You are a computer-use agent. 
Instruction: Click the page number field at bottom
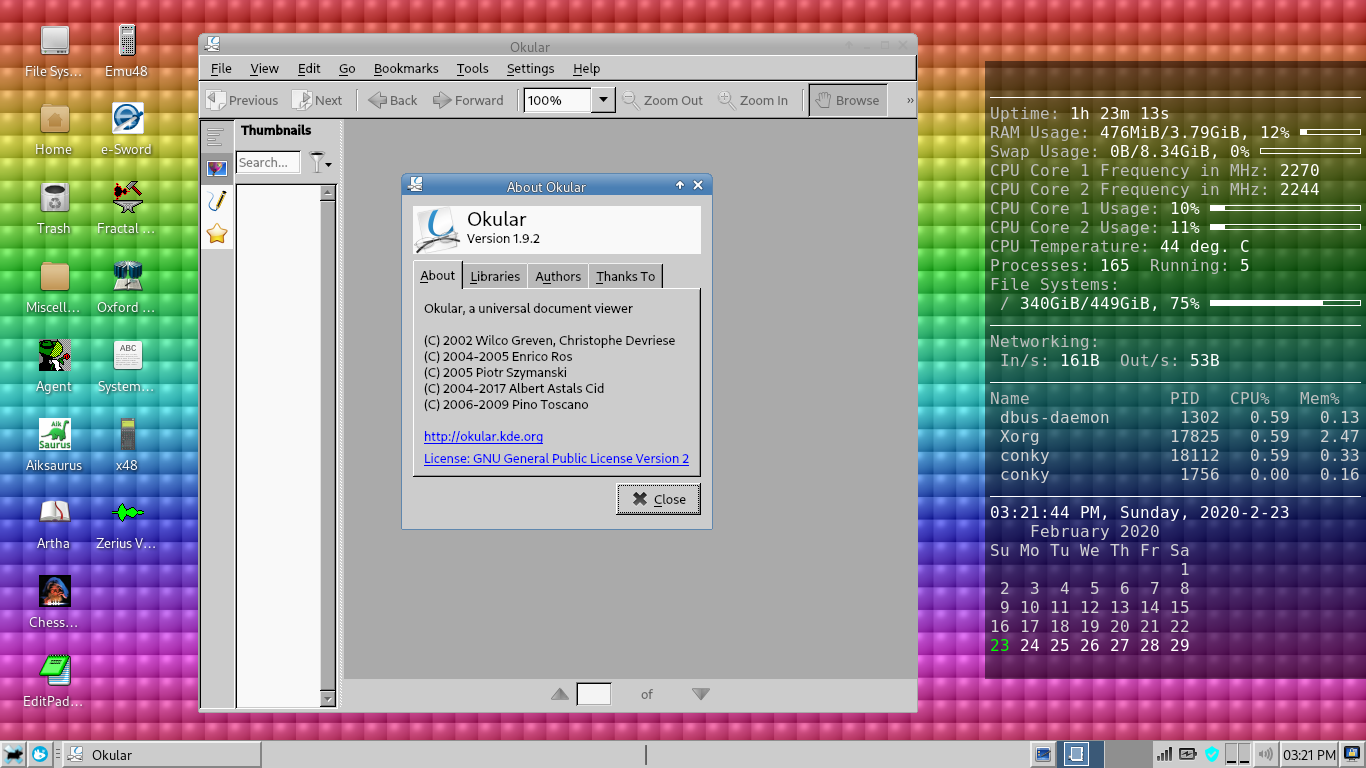594,694
